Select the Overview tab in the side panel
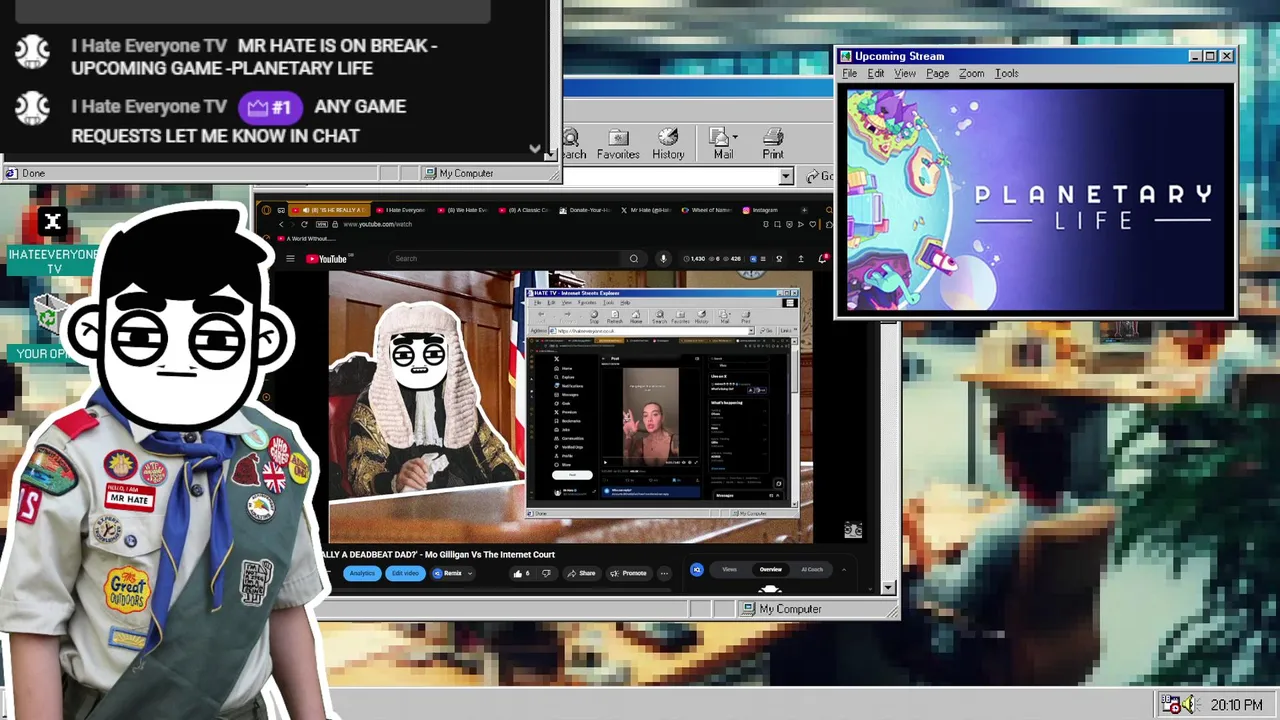 pos(770,570)
